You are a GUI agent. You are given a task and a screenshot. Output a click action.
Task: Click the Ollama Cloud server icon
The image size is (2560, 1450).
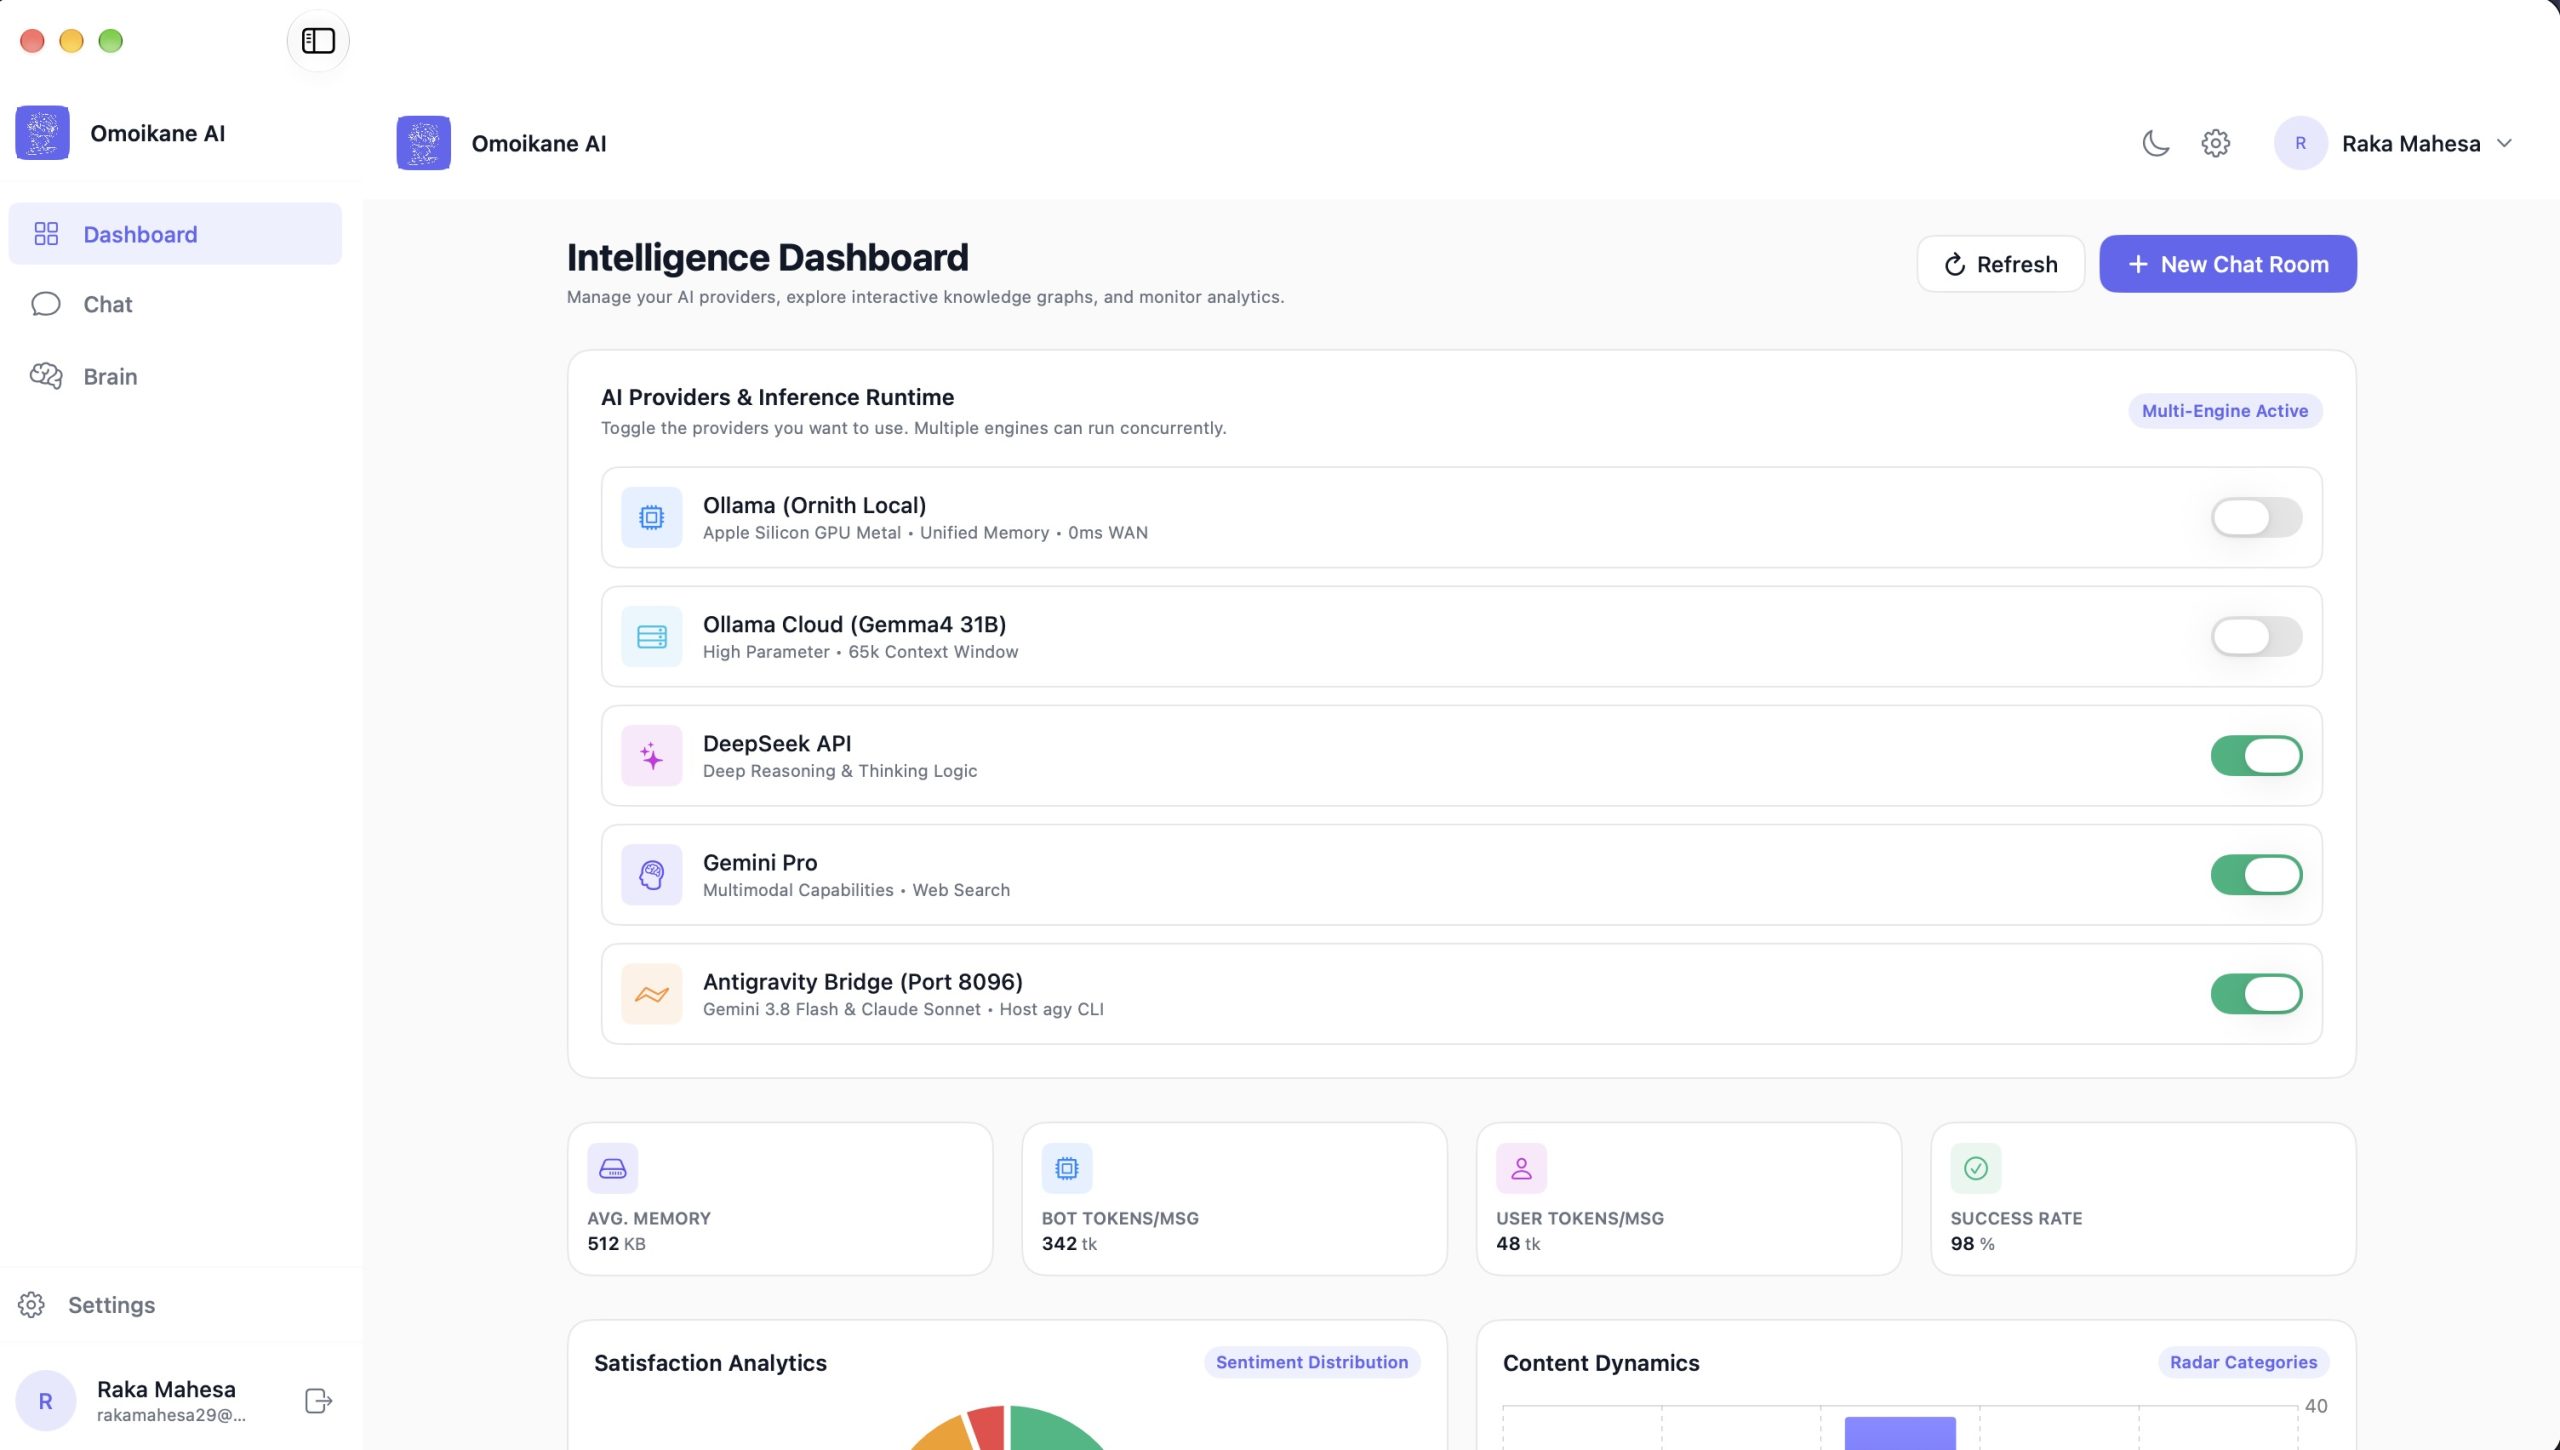[x=652, y=636]
